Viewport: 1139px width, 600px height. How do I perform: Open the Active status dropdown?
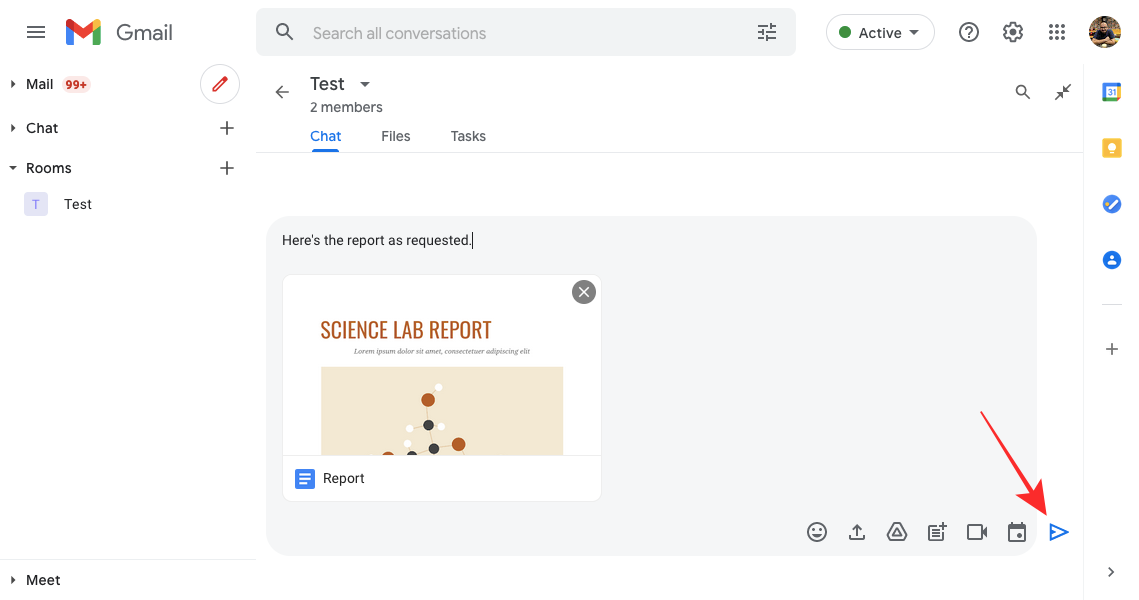[880, 33]
